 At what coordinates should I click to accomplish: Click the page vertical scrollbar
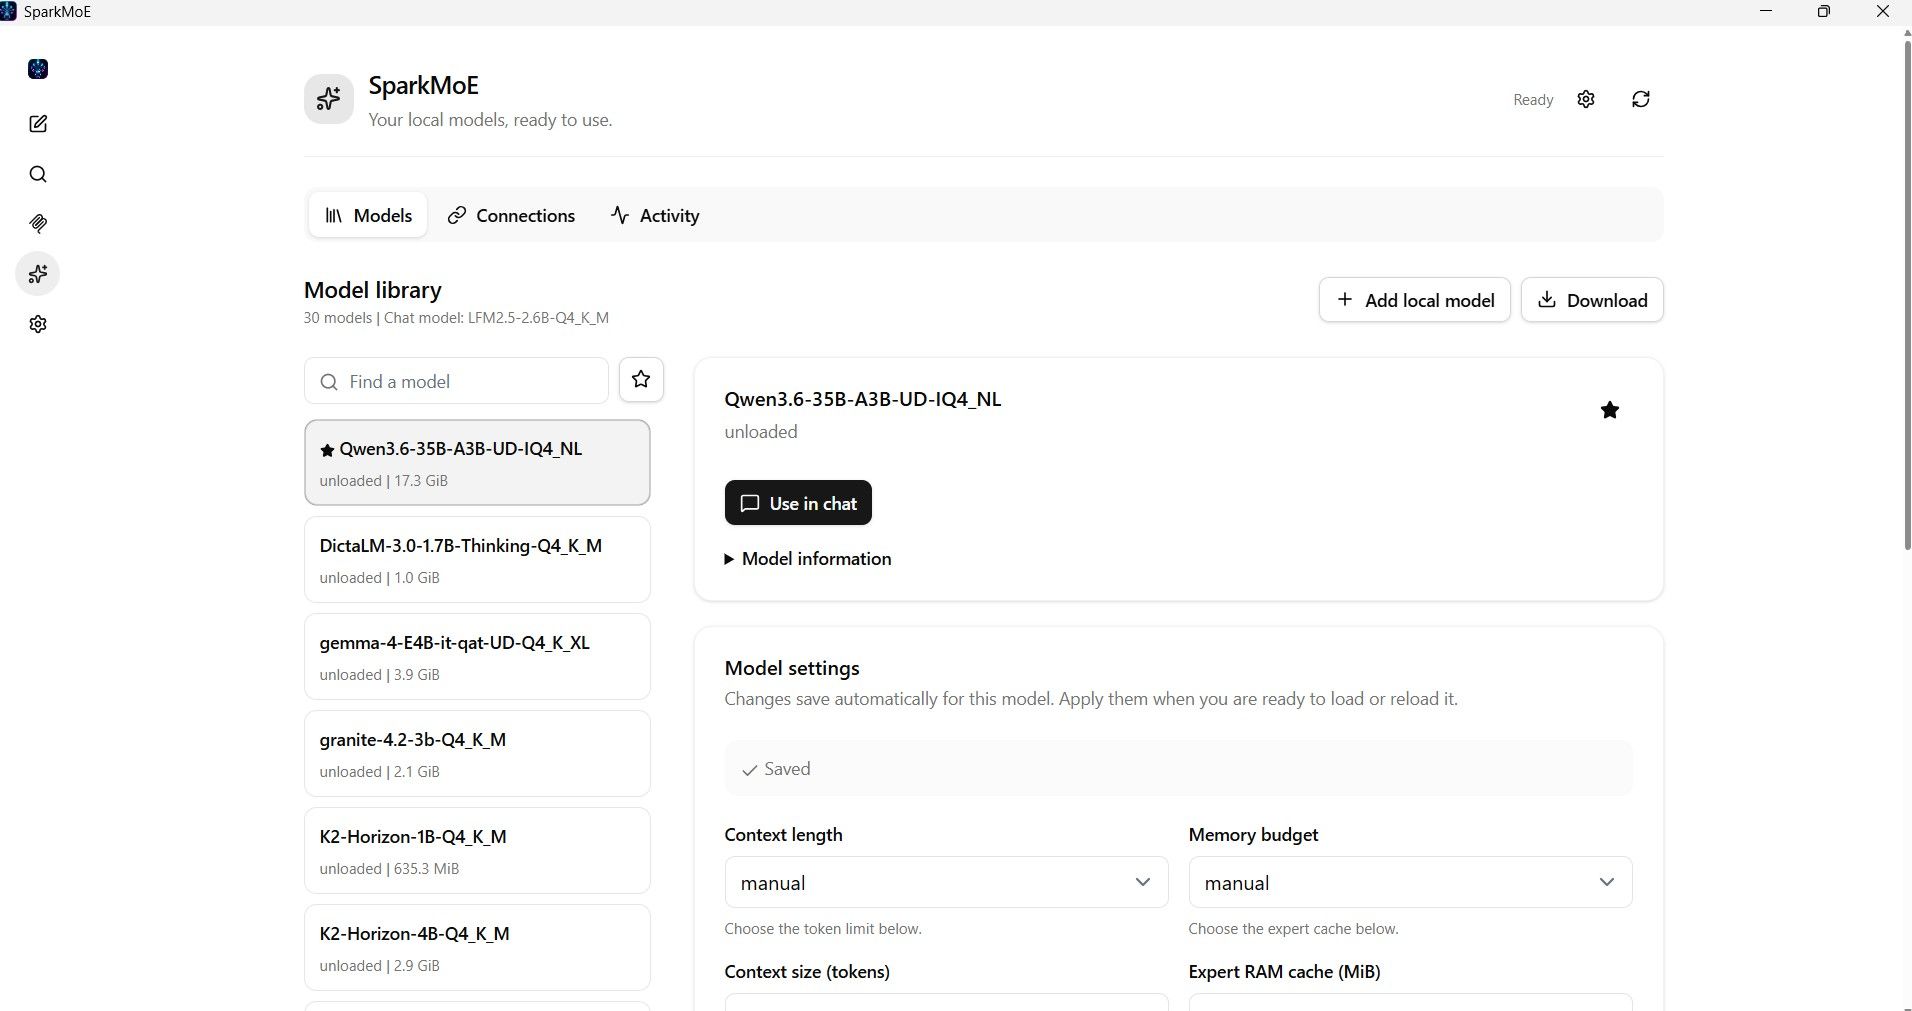point(1907,295)
